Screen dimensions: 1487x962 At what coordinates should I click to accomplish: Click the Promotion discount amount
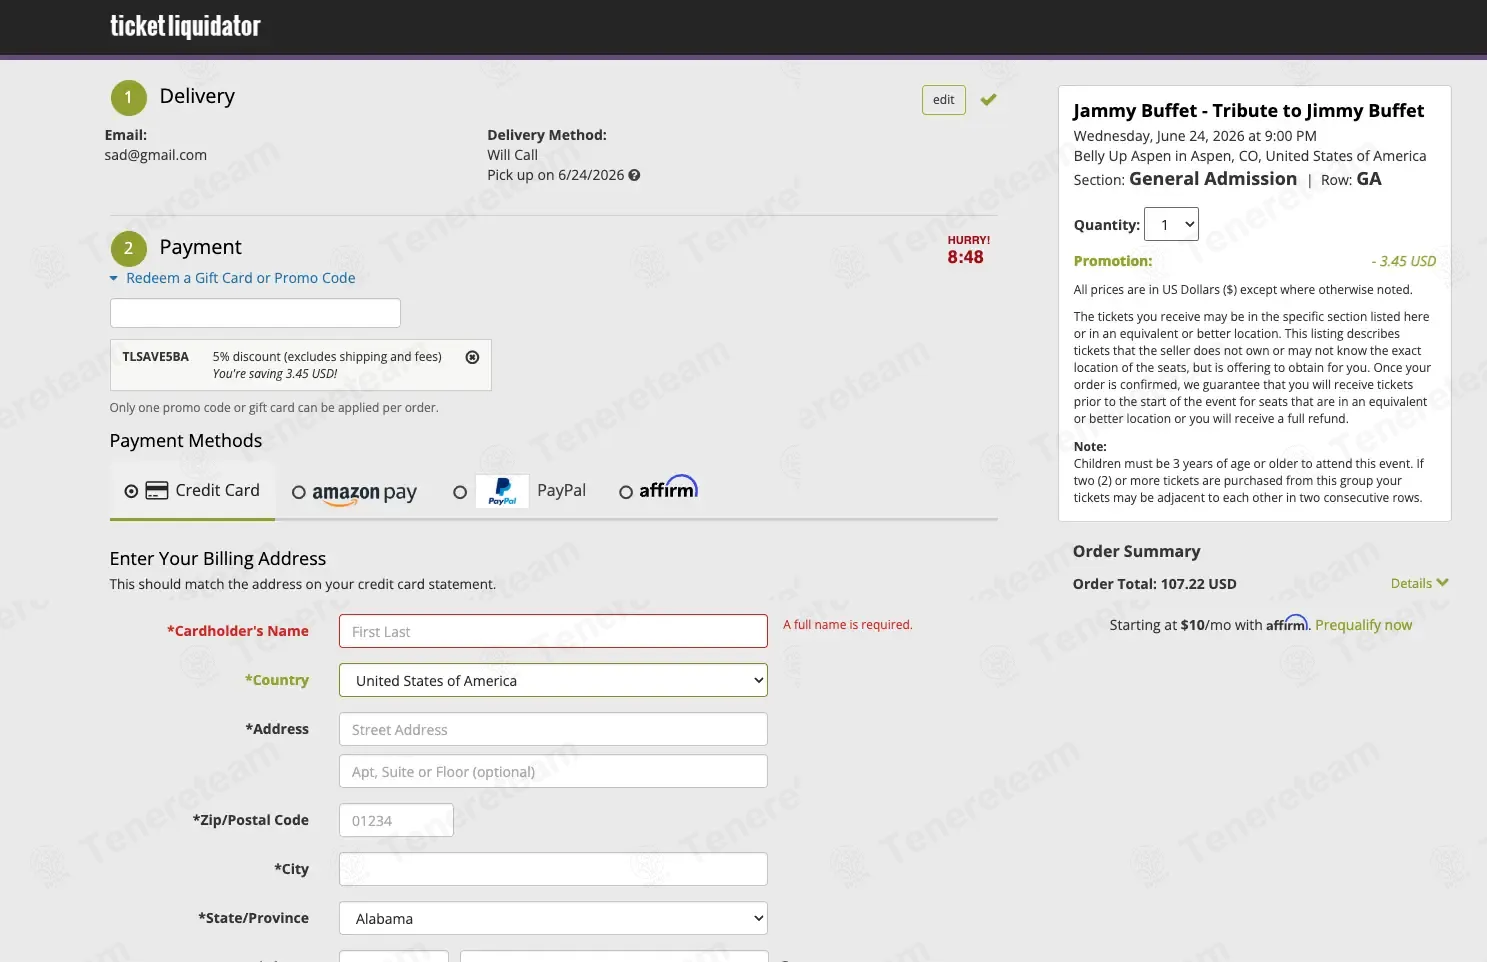[1403, 261]
